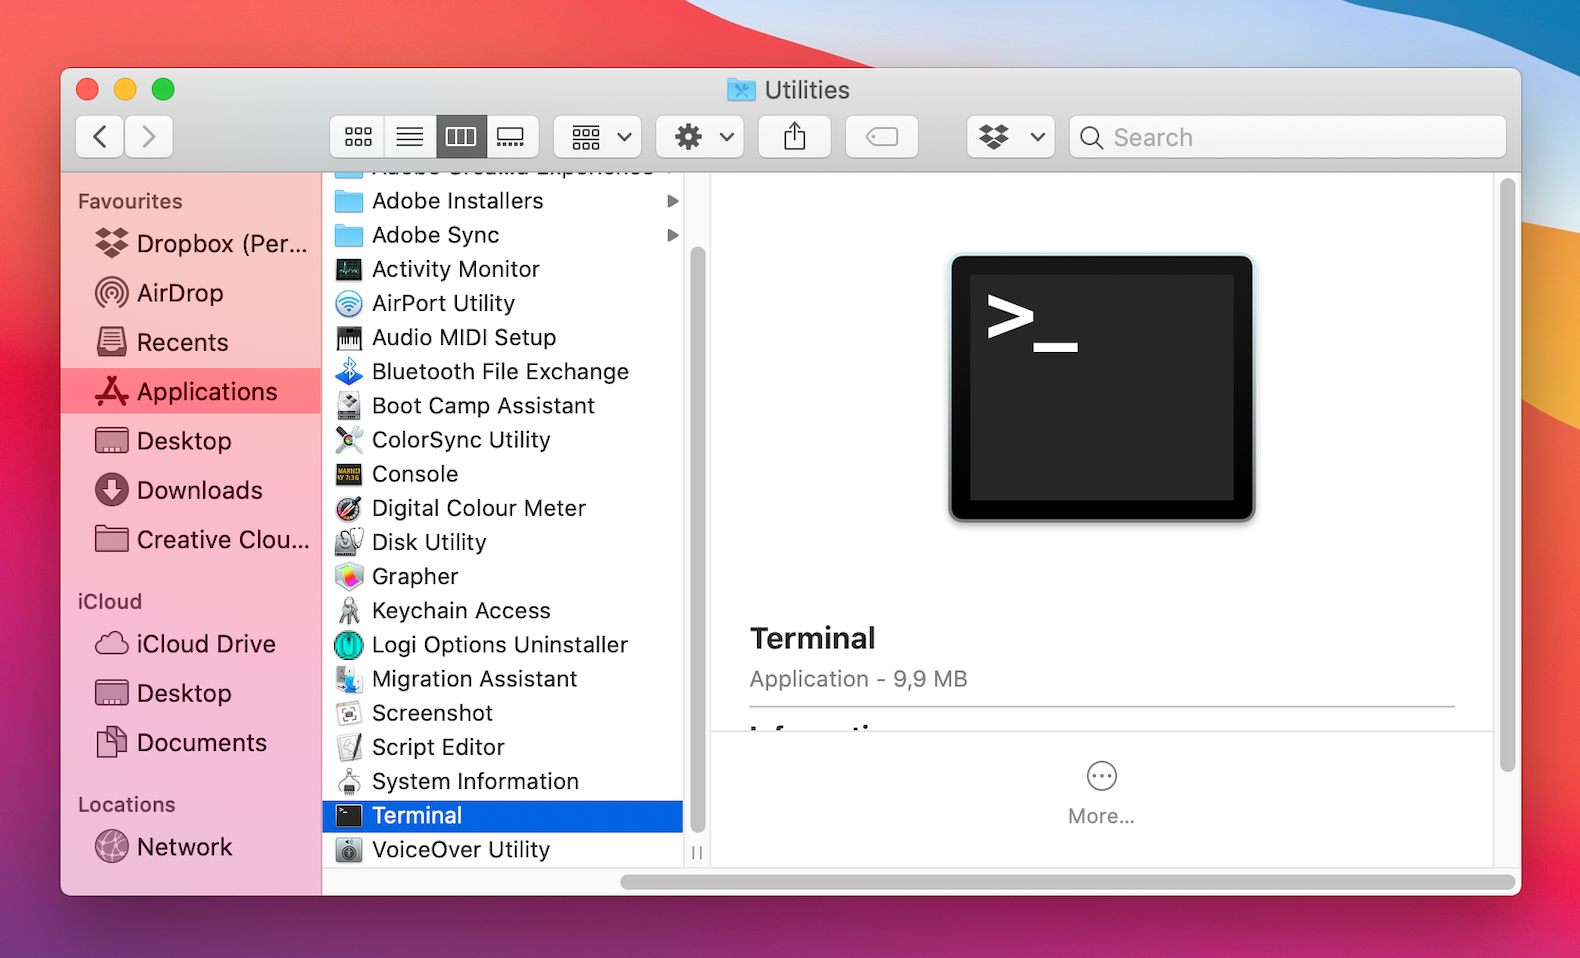Image resolution: width=1580 pixels, height=958 pixels.
Task: Open the Dropbox toolbar dropdown
Action: tap(1010, 137)
